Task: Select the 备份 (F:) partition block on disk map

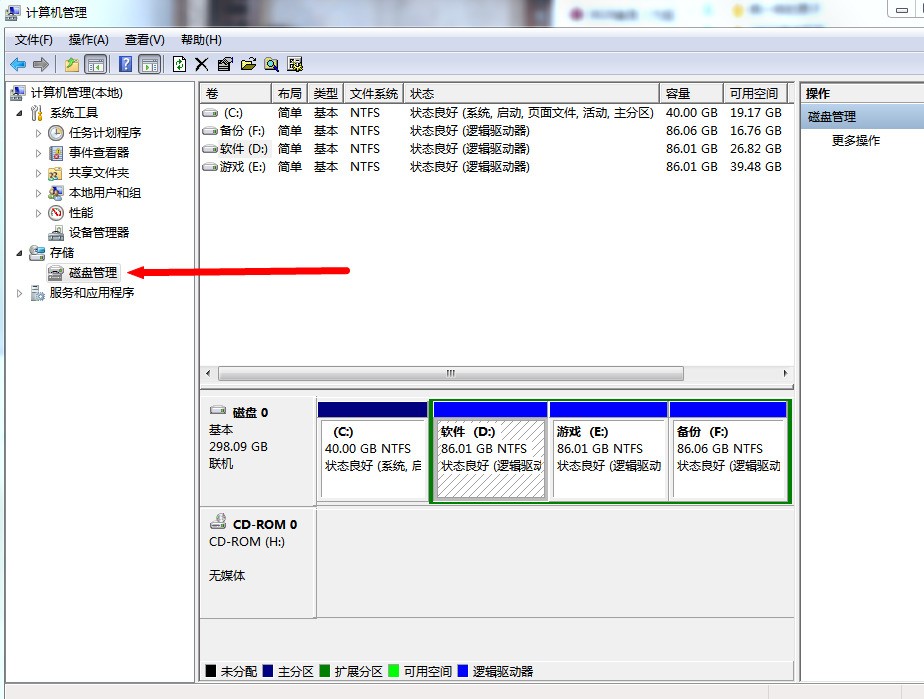Action: [x=728, y=451]
